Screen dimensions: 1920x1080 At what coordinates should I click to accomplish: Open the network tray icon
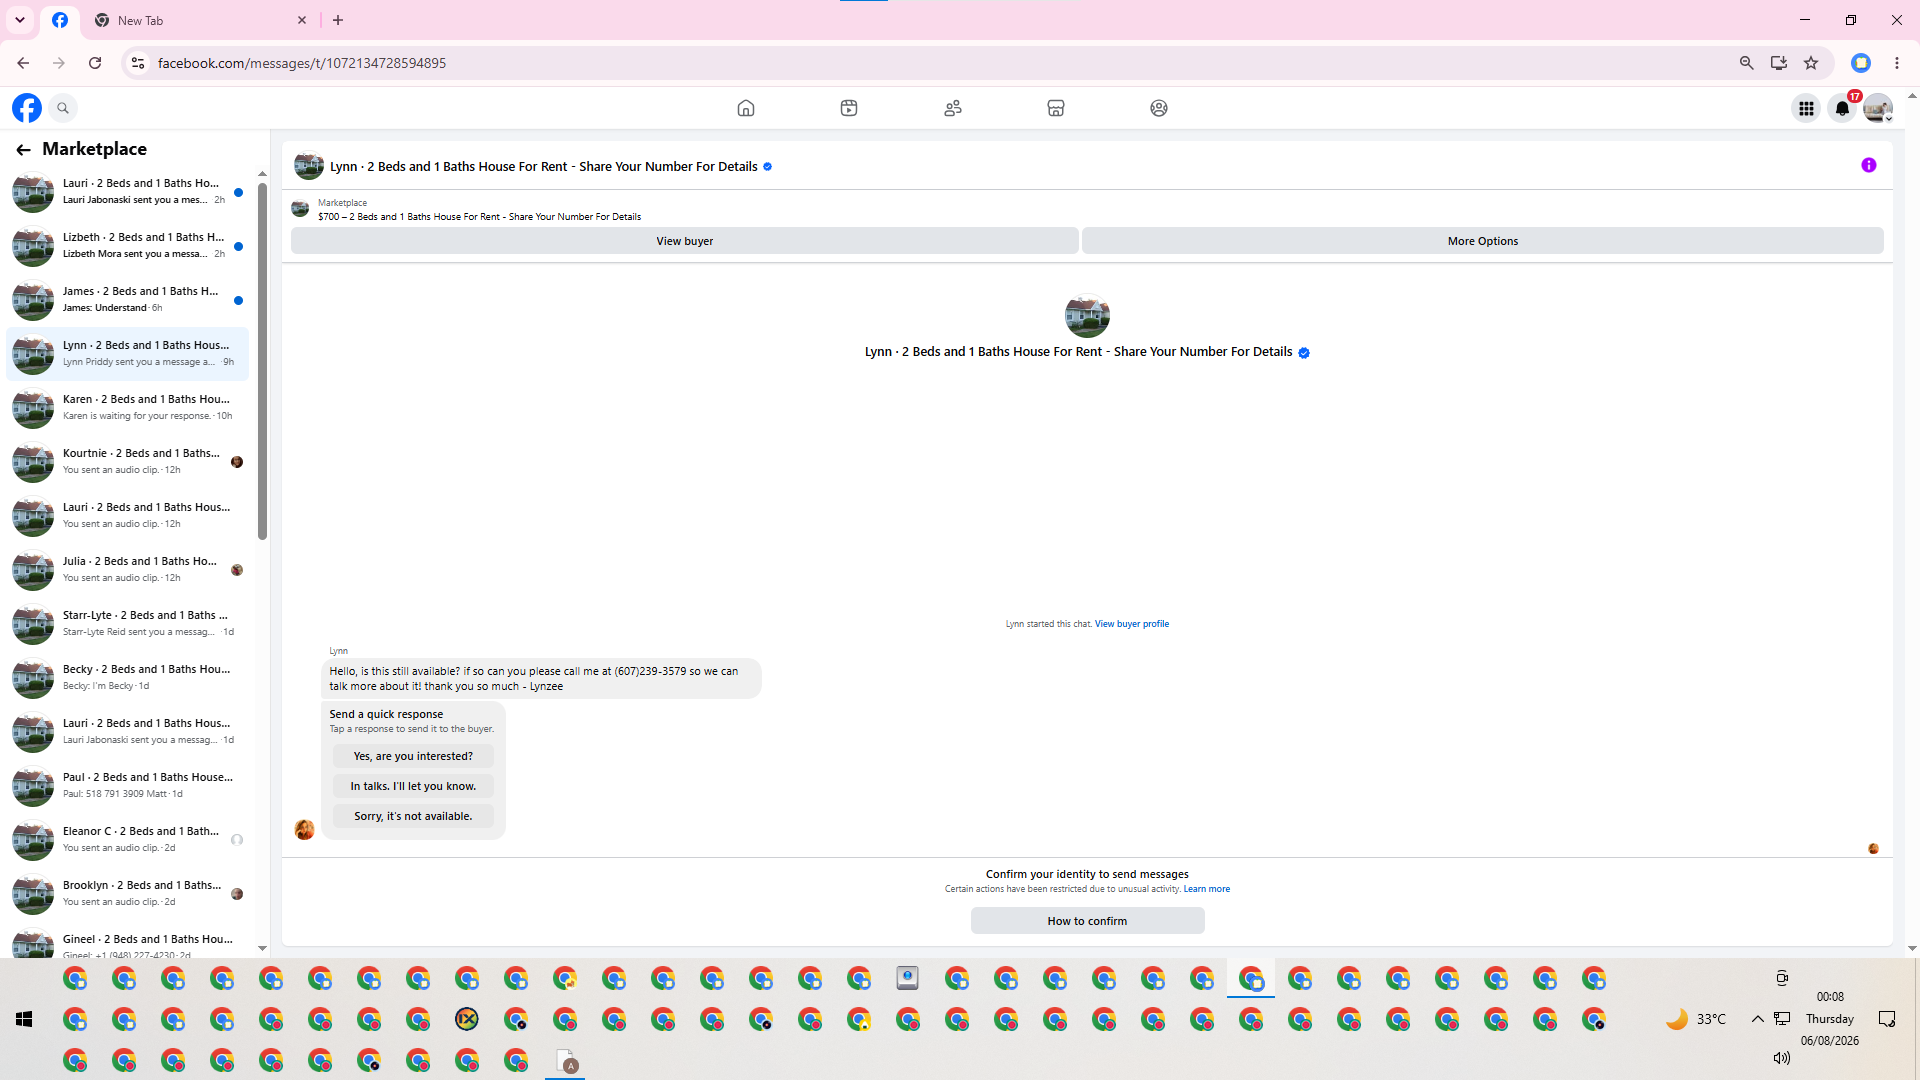click(1782, 1019)
